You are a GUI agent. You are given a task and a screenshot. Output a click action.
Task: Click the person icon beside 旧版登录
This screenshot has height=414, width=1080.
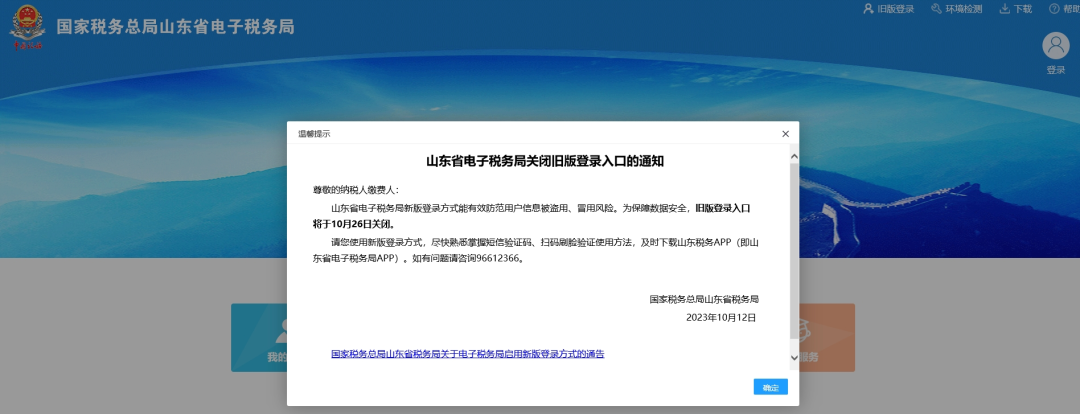[869, 8]
